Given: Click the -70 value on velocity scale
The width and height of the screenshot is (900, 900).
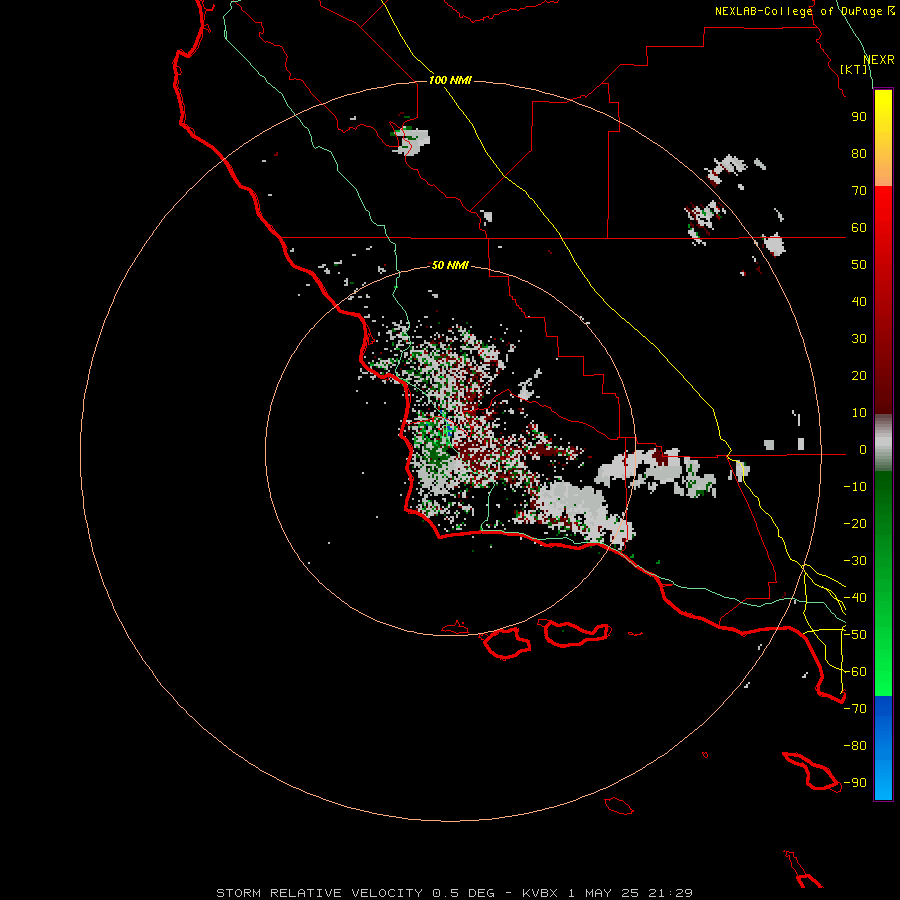Looking at the screenshot, I should (x=855, y=709).
